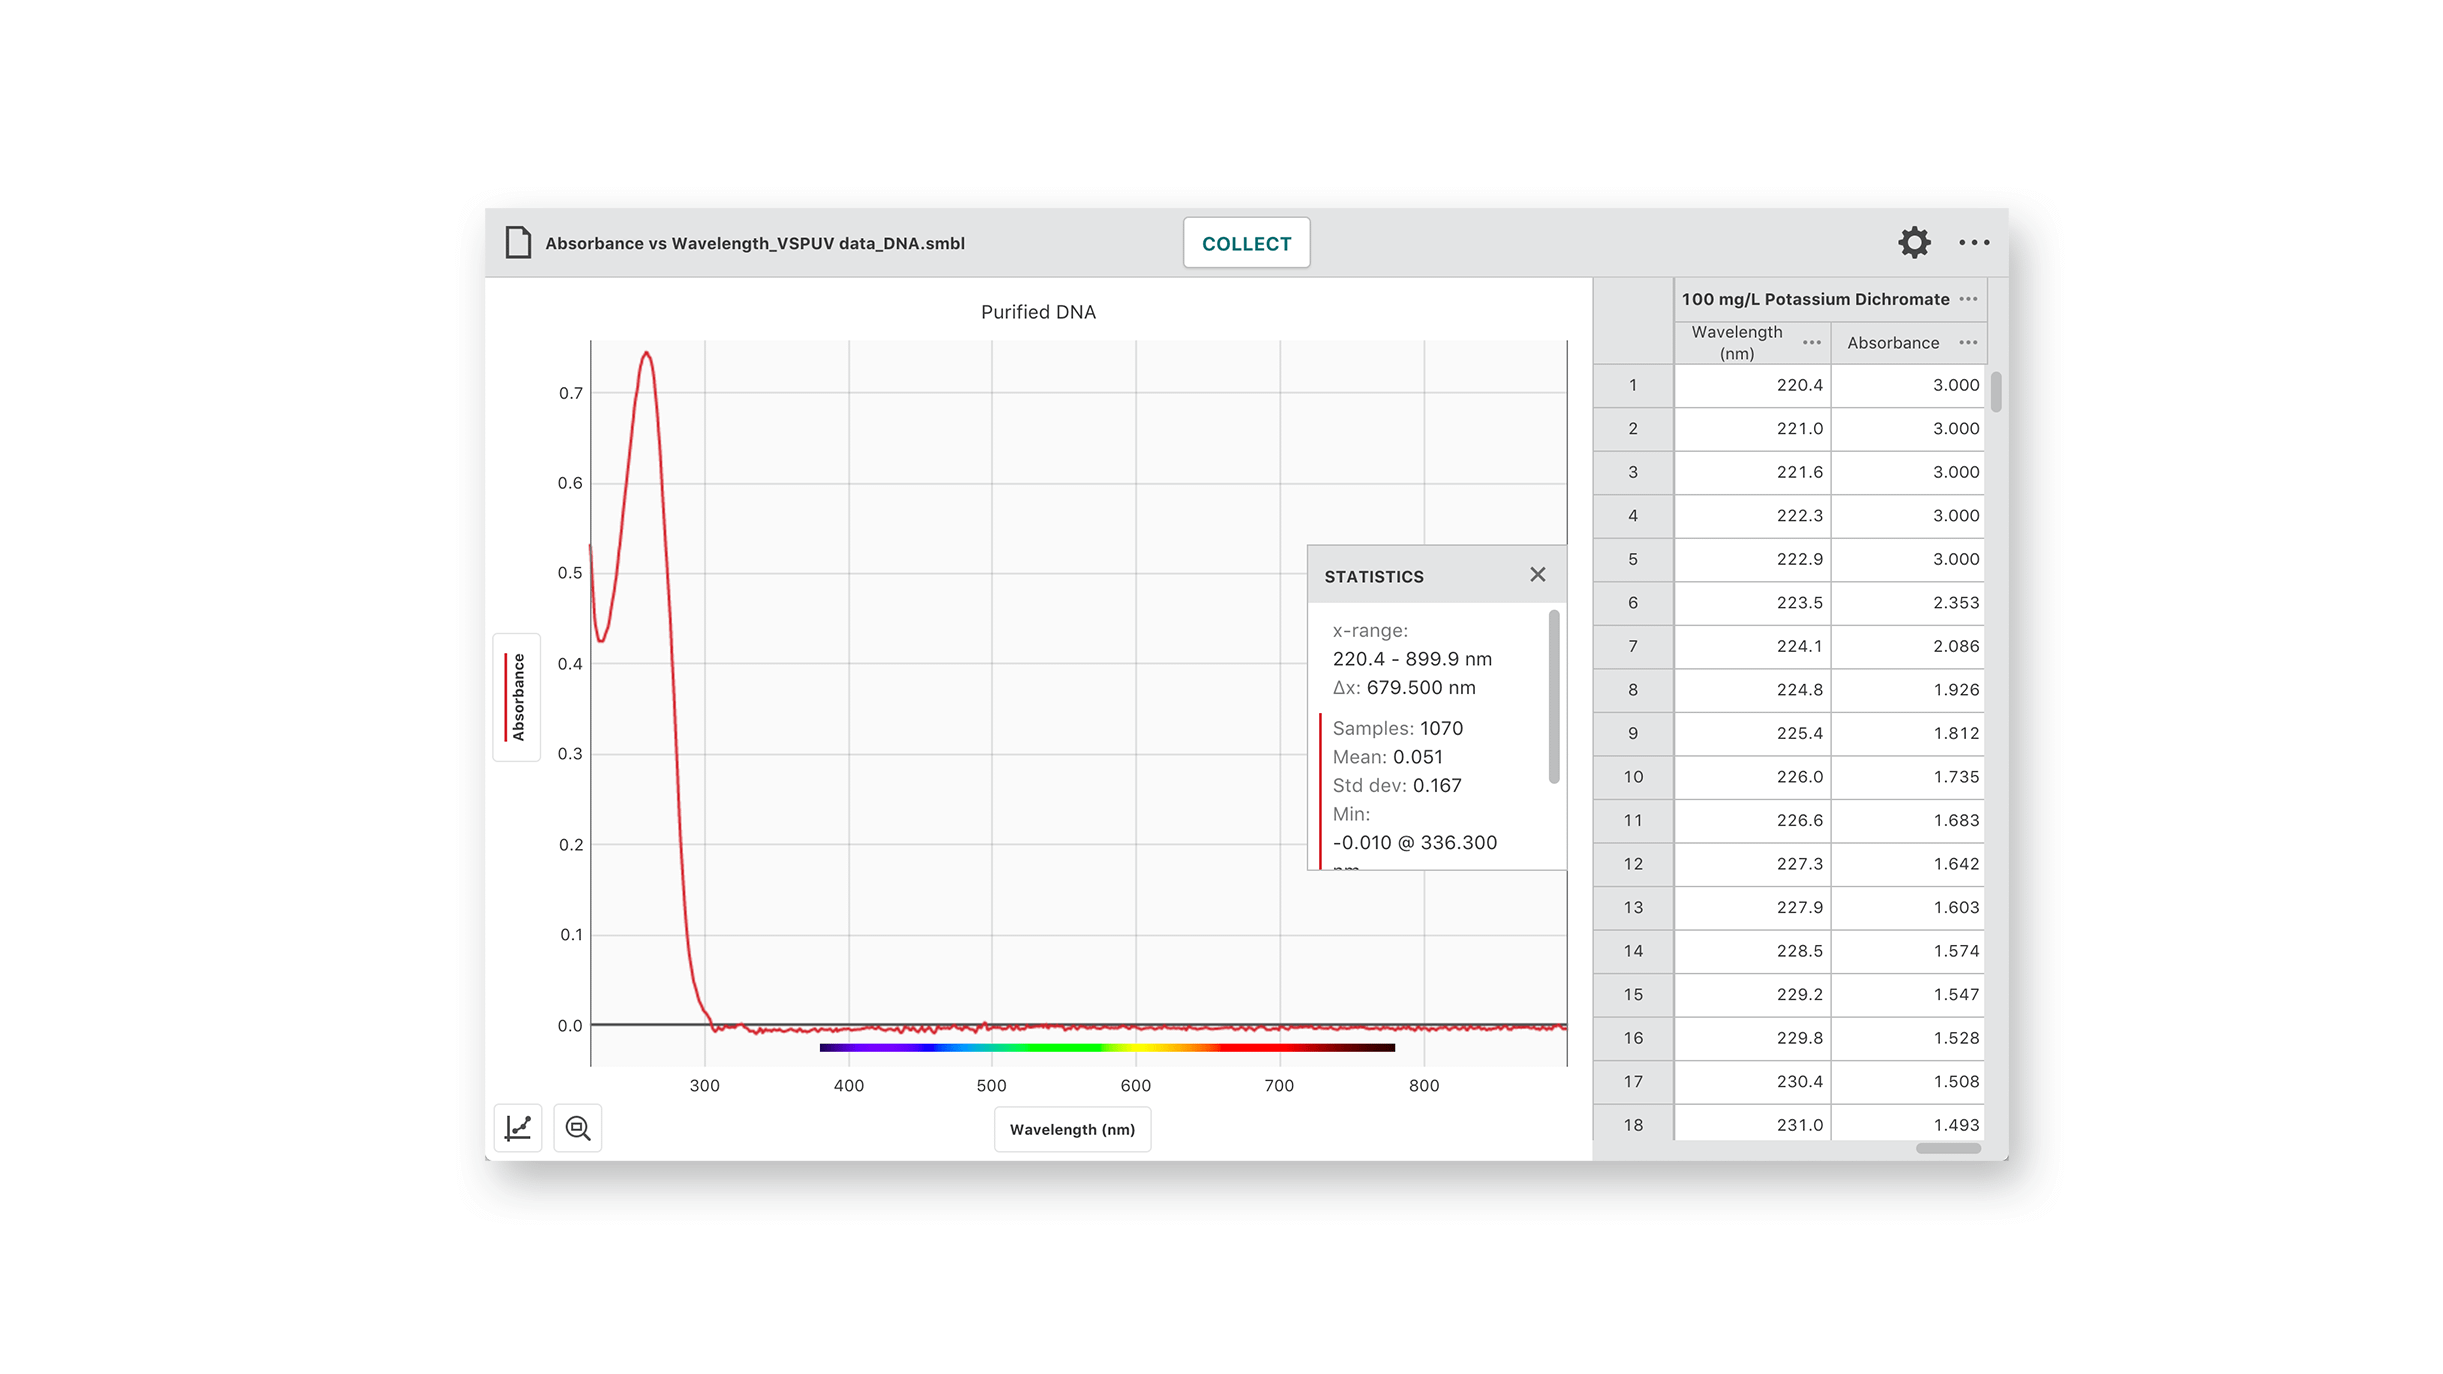The width and height of the screenshot is (2443, 1374).
Task: Open the Wavelength (nm) axis label selector
Action: tap(1072, 1129)
